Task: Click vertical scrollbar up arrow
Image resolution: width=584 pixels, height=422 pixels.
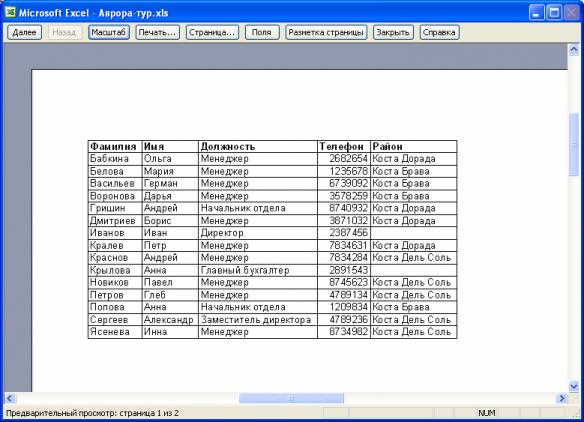Action: tap(574, 50)
